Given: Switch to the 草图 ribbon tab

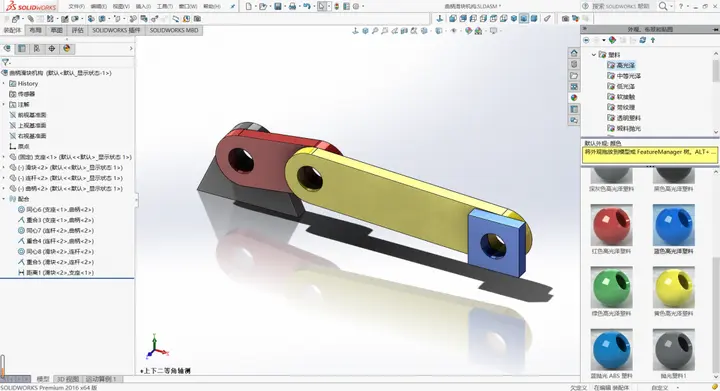Looking at the screenshot, I should pos(56,30).
